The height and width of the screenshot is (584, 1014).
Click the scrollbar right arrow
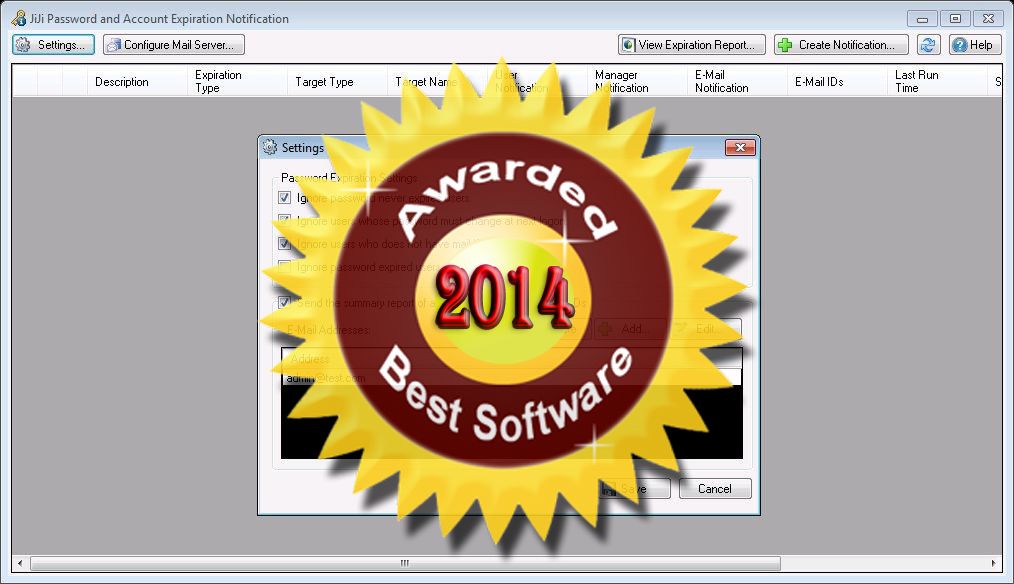[994, 563]
